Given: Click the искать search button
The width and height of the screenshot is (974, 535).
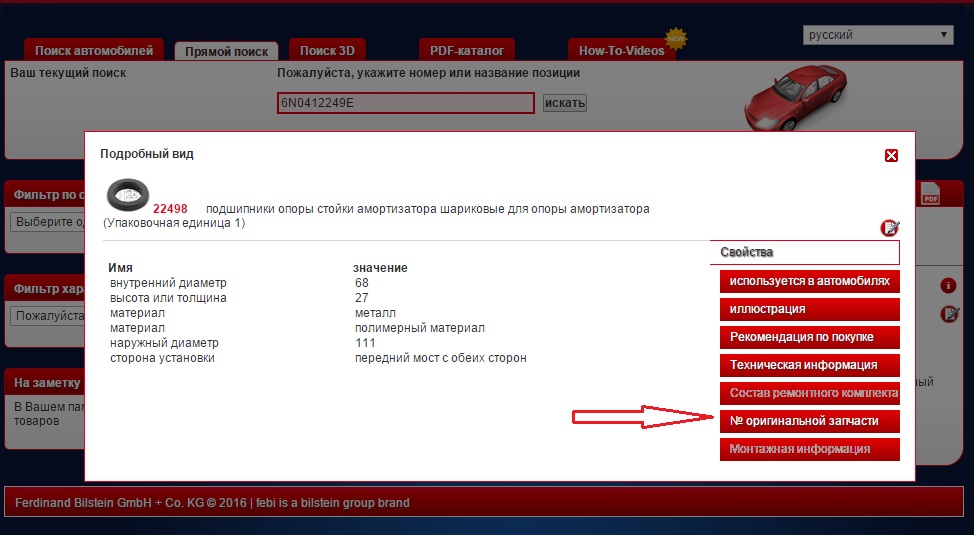Looking at the screenshot, I should [x=565, y=103].
